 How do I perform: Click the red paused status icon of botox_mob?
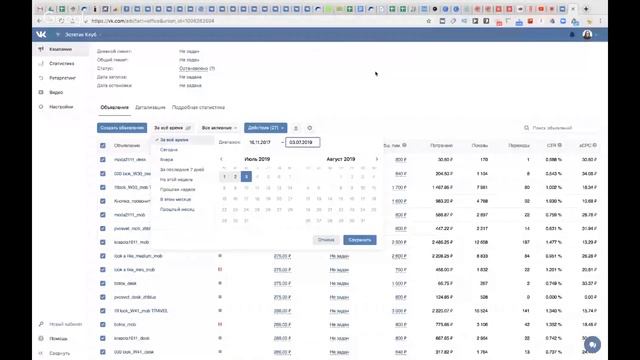(x=220, y=324)
